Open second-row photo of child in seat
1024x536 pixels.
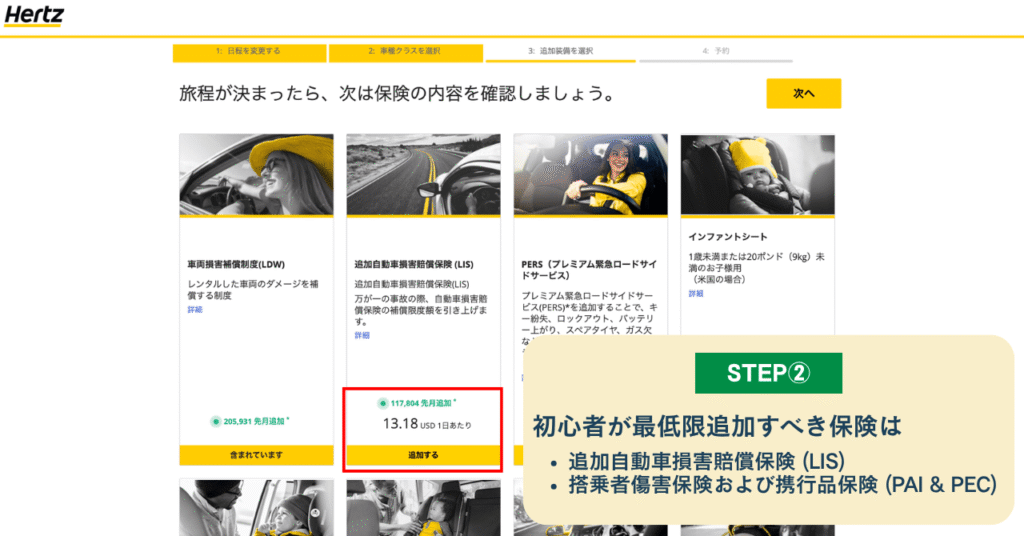click(x=423, y=508)
